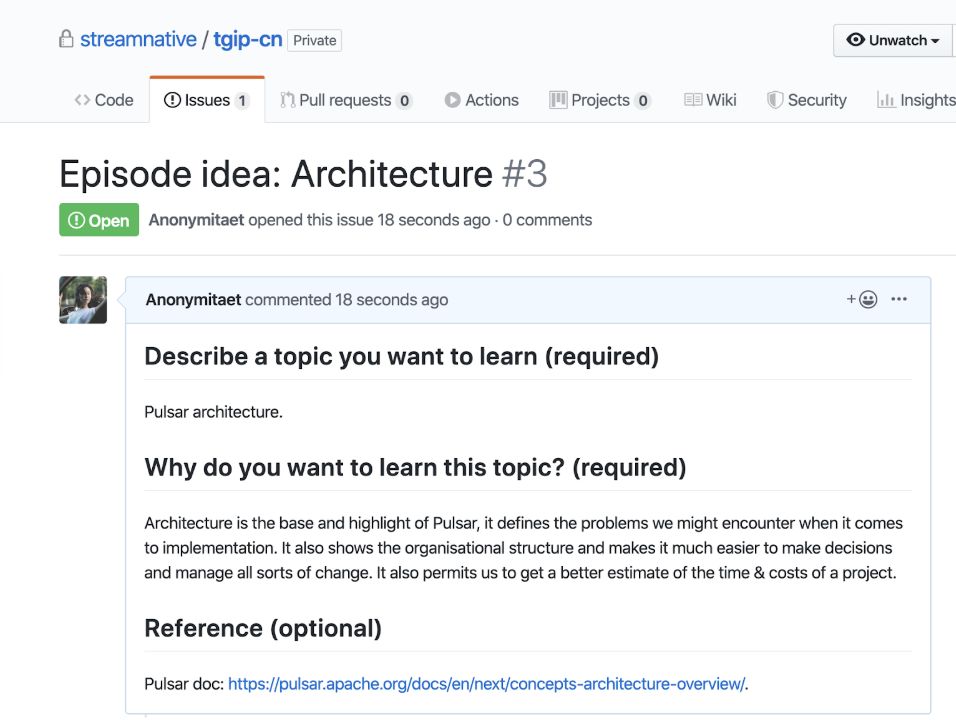Click the green Open status badge
956x728 pixels.
click(99, 219)
